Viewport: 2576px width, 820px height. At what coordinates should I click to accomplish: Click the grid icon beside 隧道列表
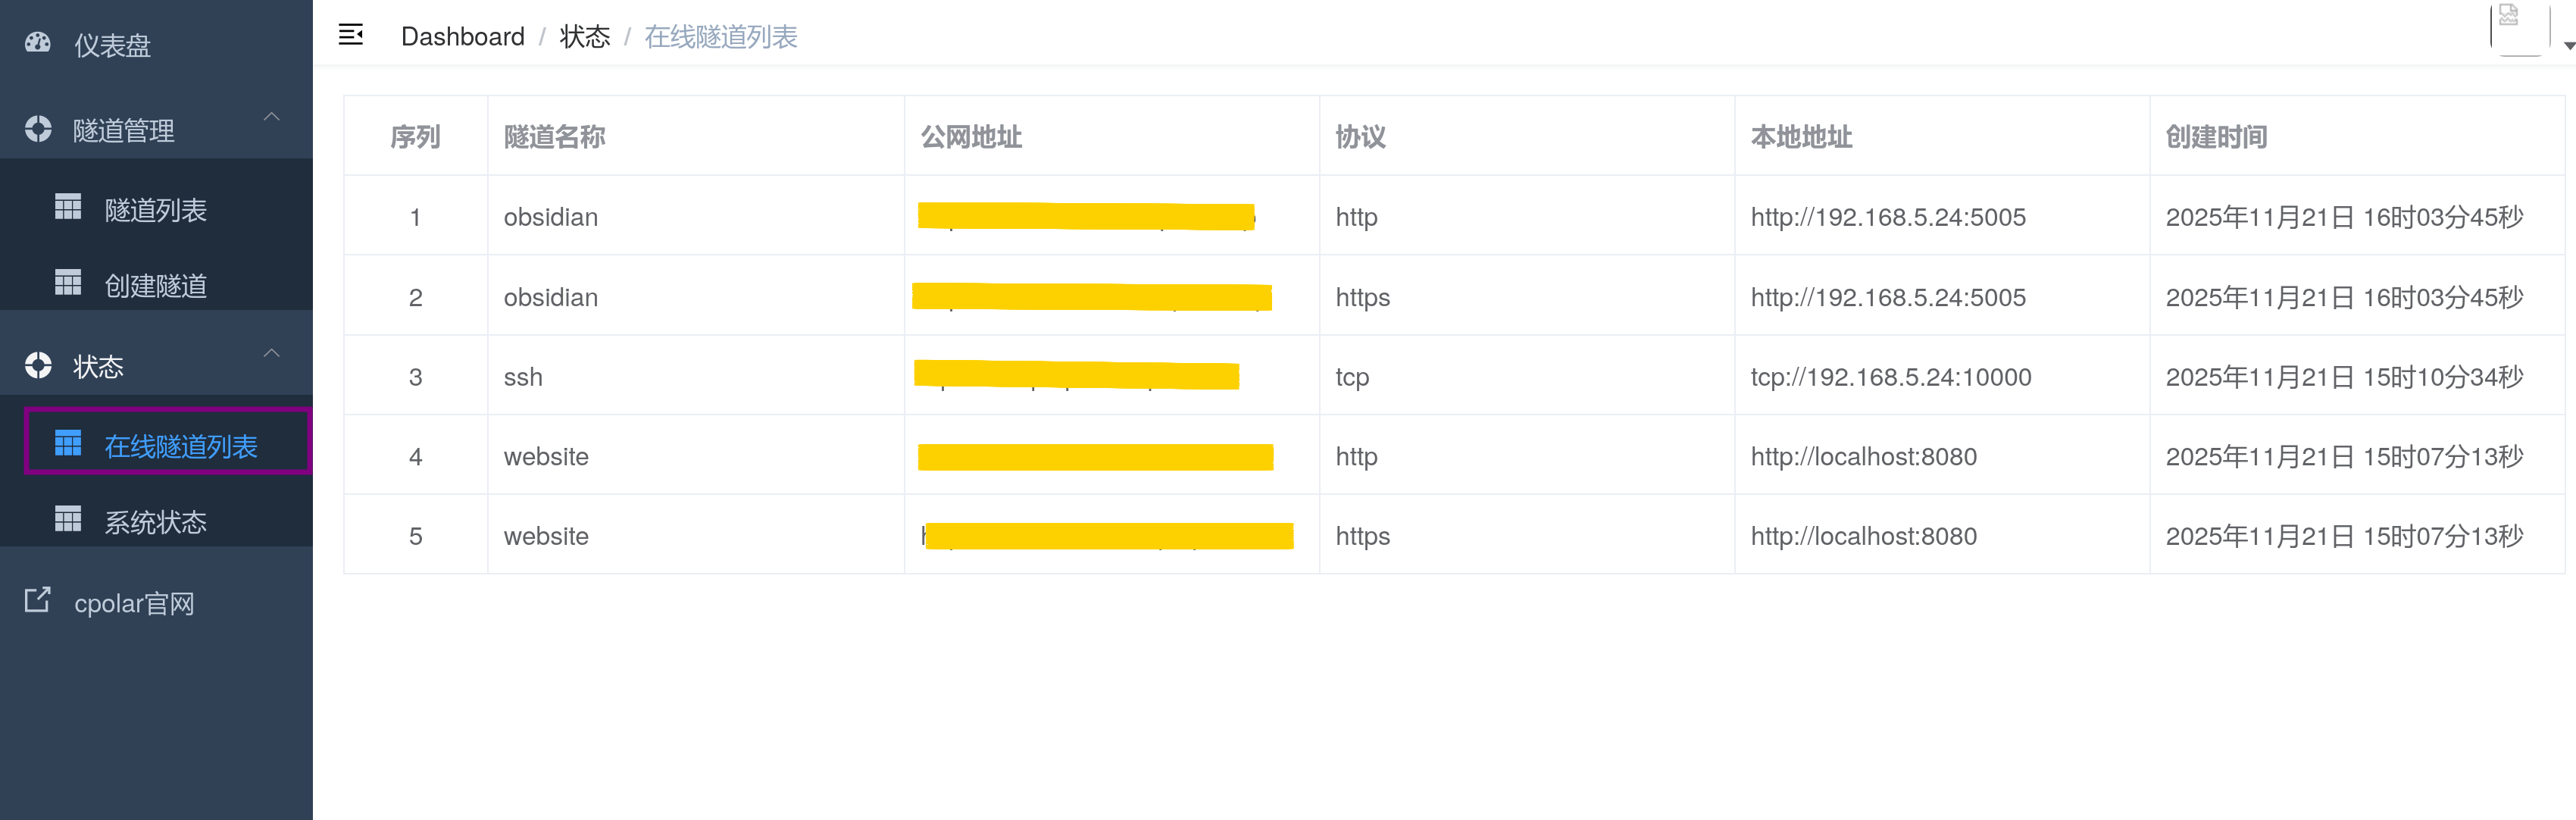(x=68, y=207)
